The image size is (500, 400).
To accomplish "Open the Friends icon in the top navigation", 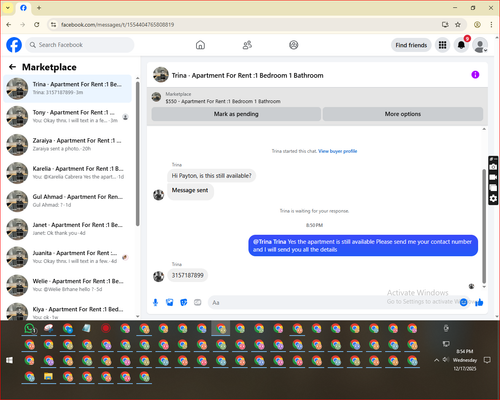I will pyautogui.click(x=247, y=45).
